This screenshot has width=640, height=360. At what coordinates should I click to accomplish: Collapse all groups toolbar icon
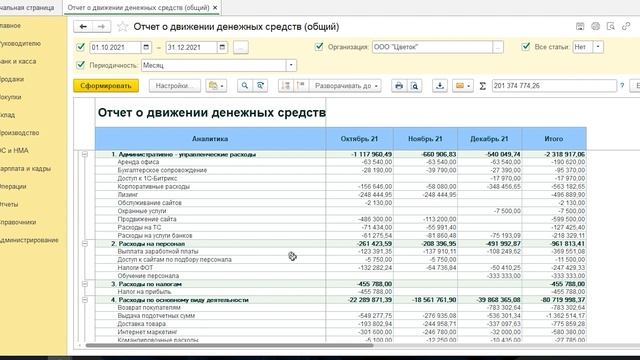click(286, 86)
